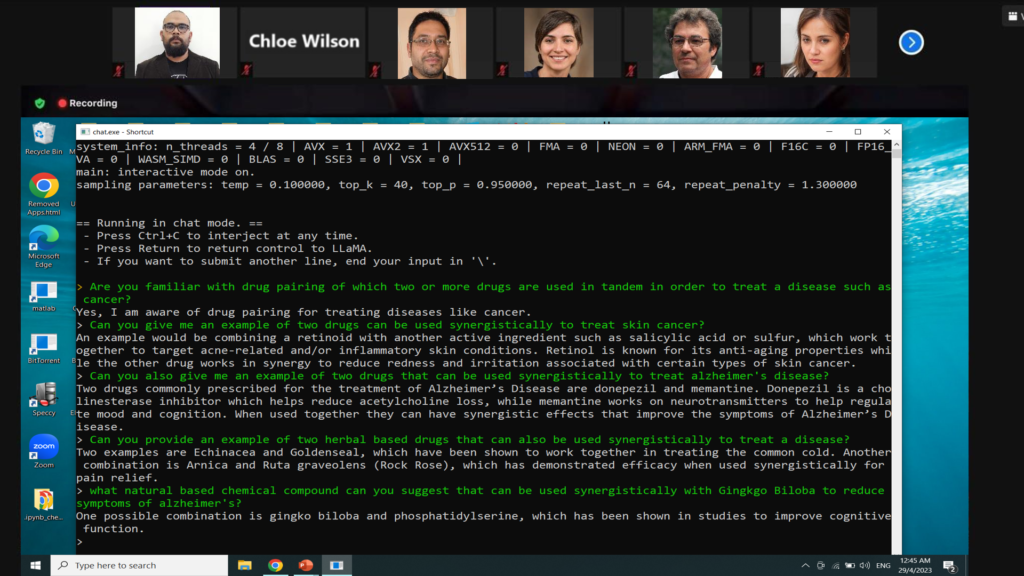Open the Windows Start menu

(35, 565)
